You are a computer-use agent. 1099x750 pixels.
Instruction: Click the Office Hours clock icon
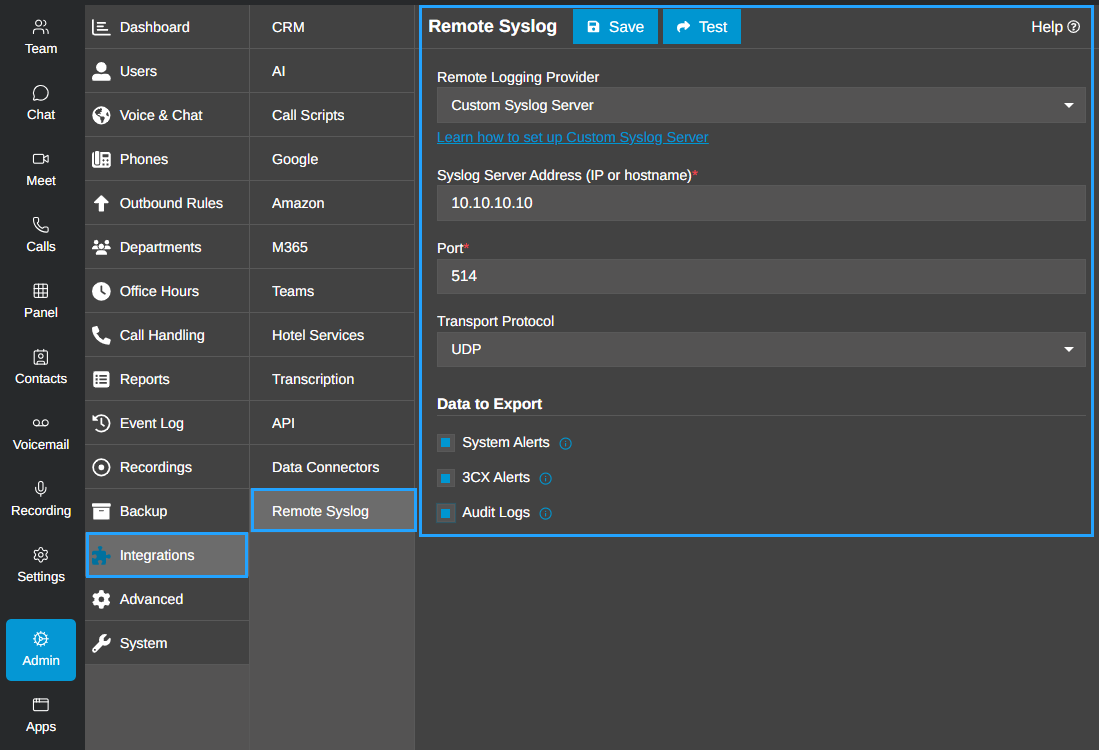(102, 292)
